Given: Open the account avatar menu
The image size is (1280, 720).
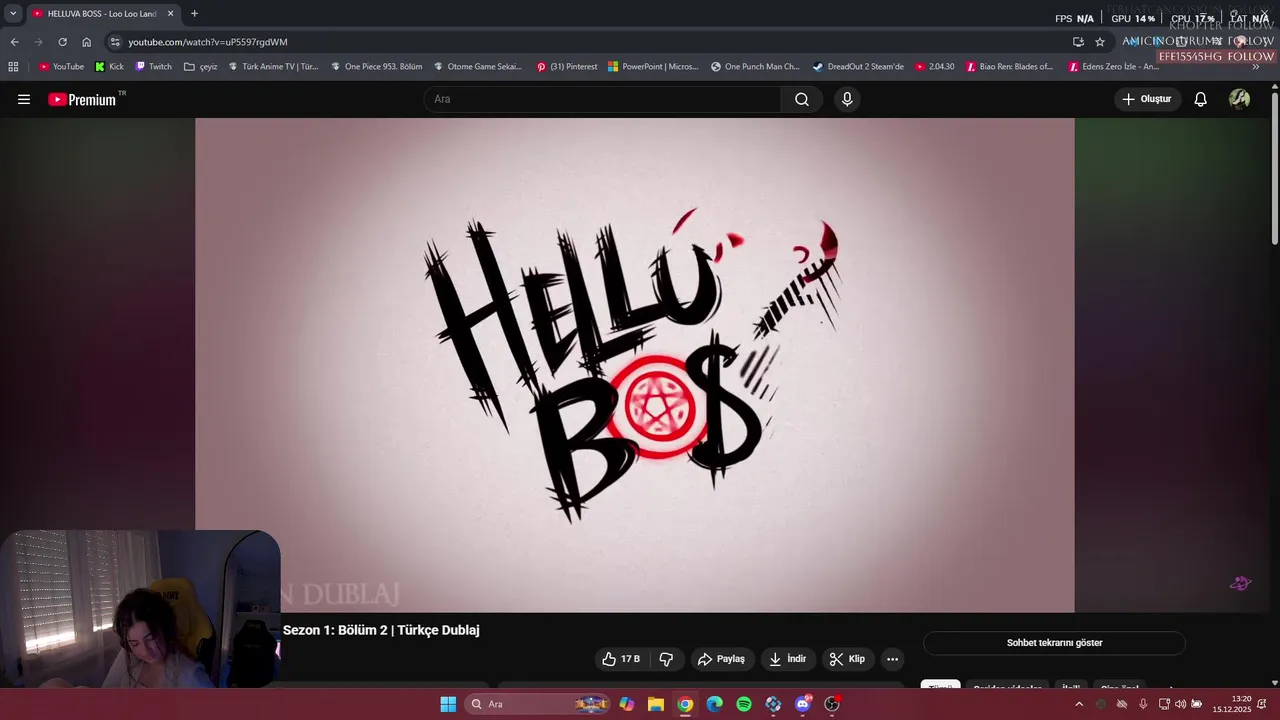Looking at the screenshot, I should coord(1239,99).
